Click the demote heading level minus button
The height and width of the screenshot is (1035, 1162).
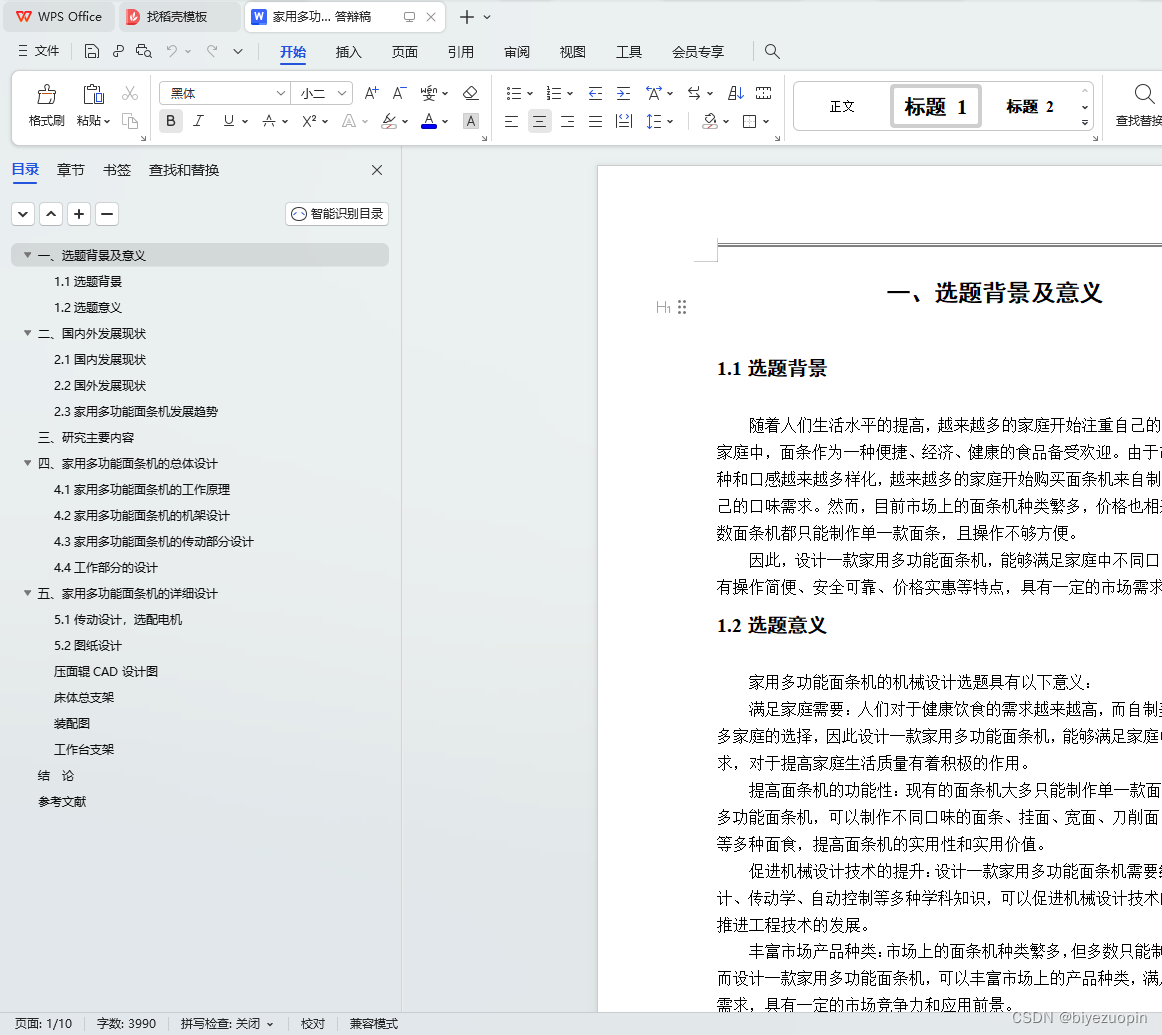(x=107, y=214)
